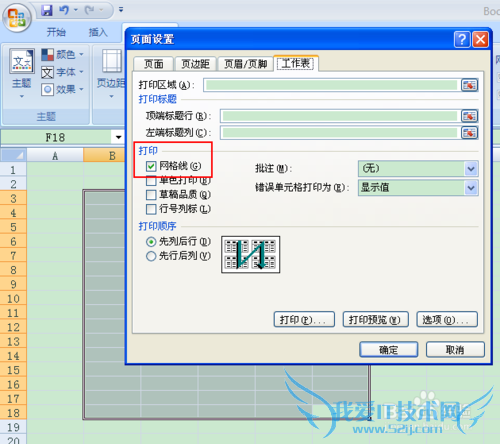
Task: Click the 左端标题列 input field
Action: (x=340, y=133)
